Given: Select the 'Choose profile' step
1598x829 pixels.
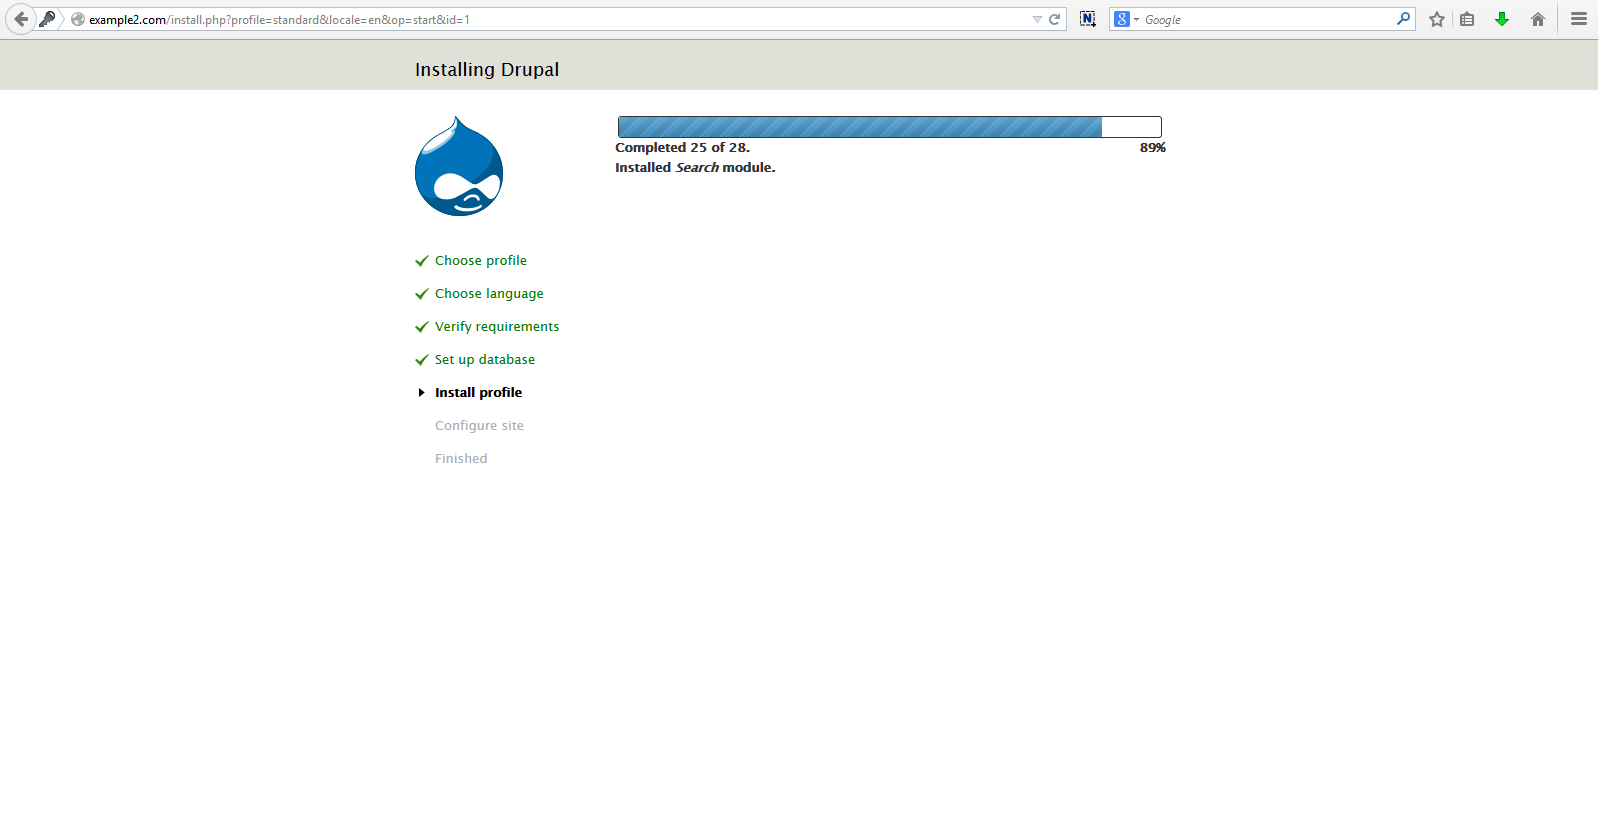Looking at the screenshot, I should 481,260.
